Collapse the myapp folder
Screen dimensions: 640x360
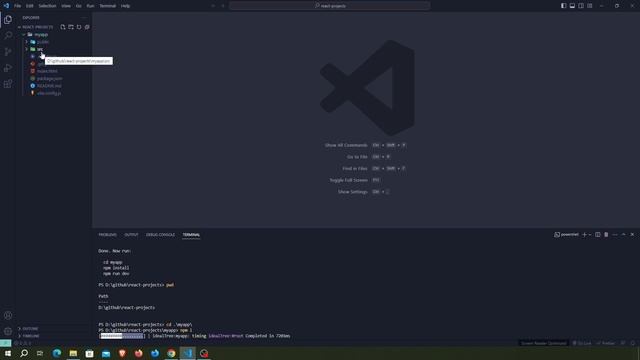41,35
